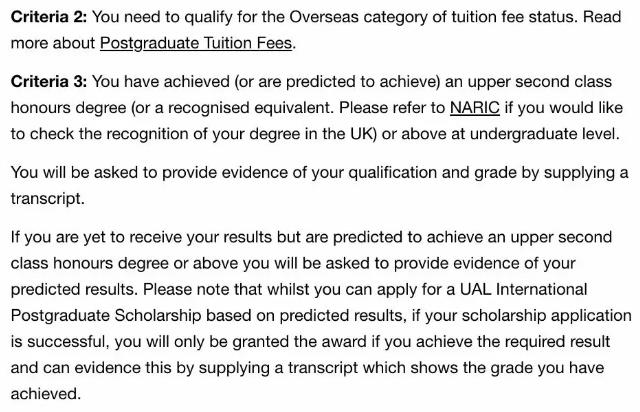Click the bold Criteria 3 heading
The image size is (640, 412).
coord(49,82)
